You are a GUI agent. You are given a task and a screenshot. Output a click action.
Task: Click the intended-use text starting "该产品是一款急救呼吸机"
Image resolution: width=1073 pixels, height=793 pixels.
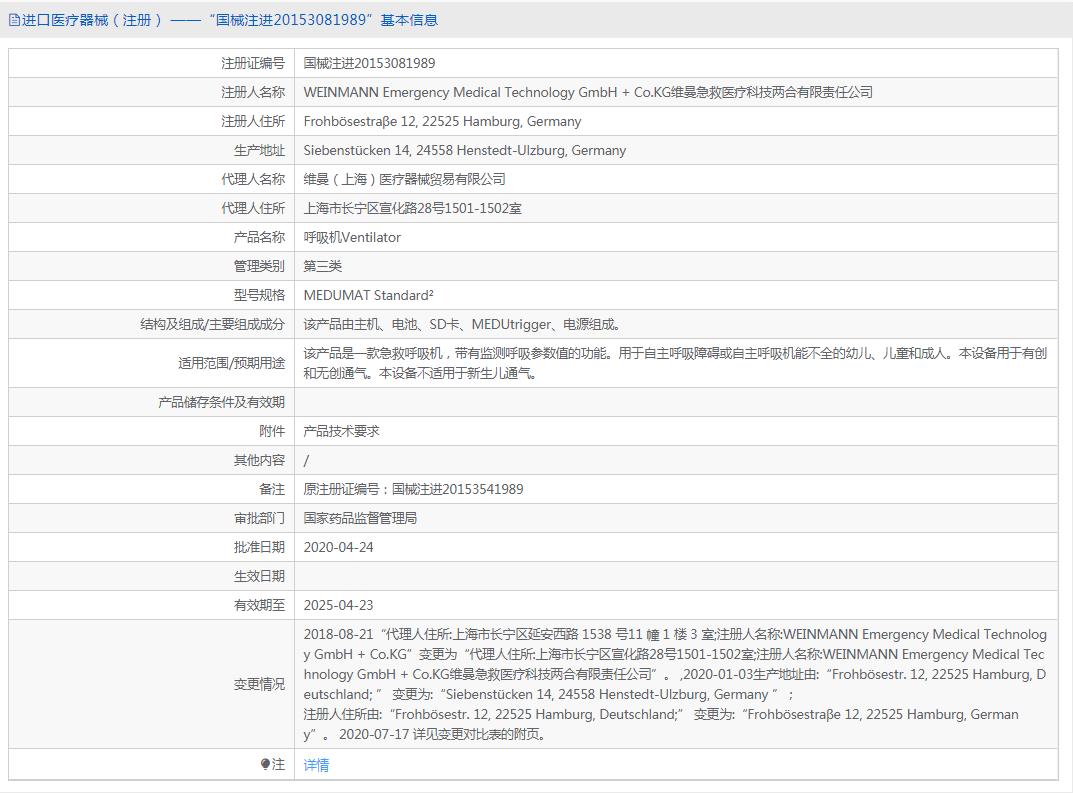click(x=675, y=363)
